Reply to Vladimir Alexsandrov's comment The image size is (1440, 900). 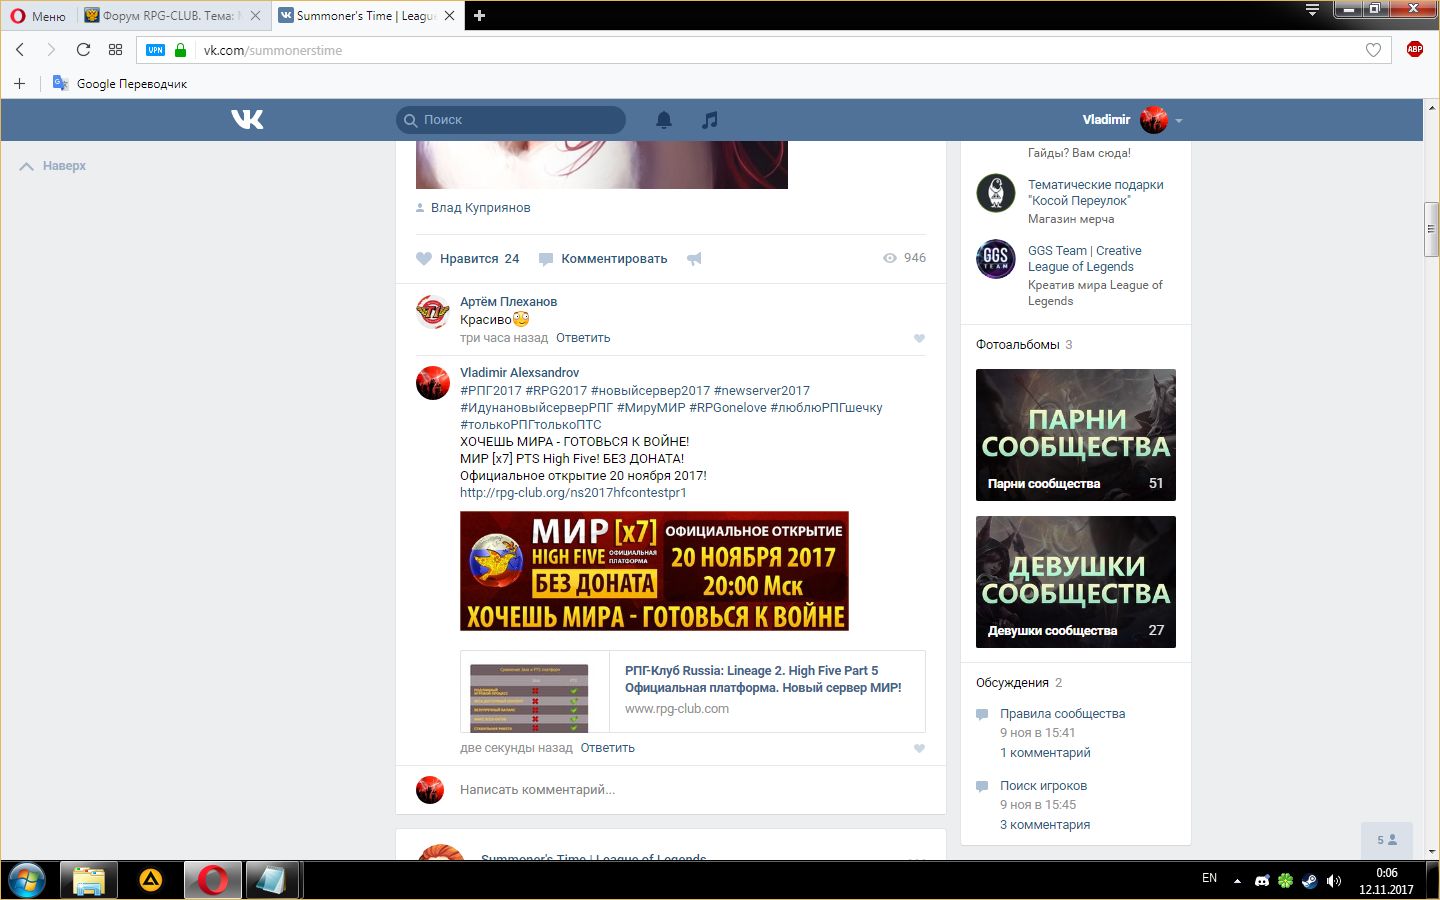pyautogui.click(x=608, y=748)
